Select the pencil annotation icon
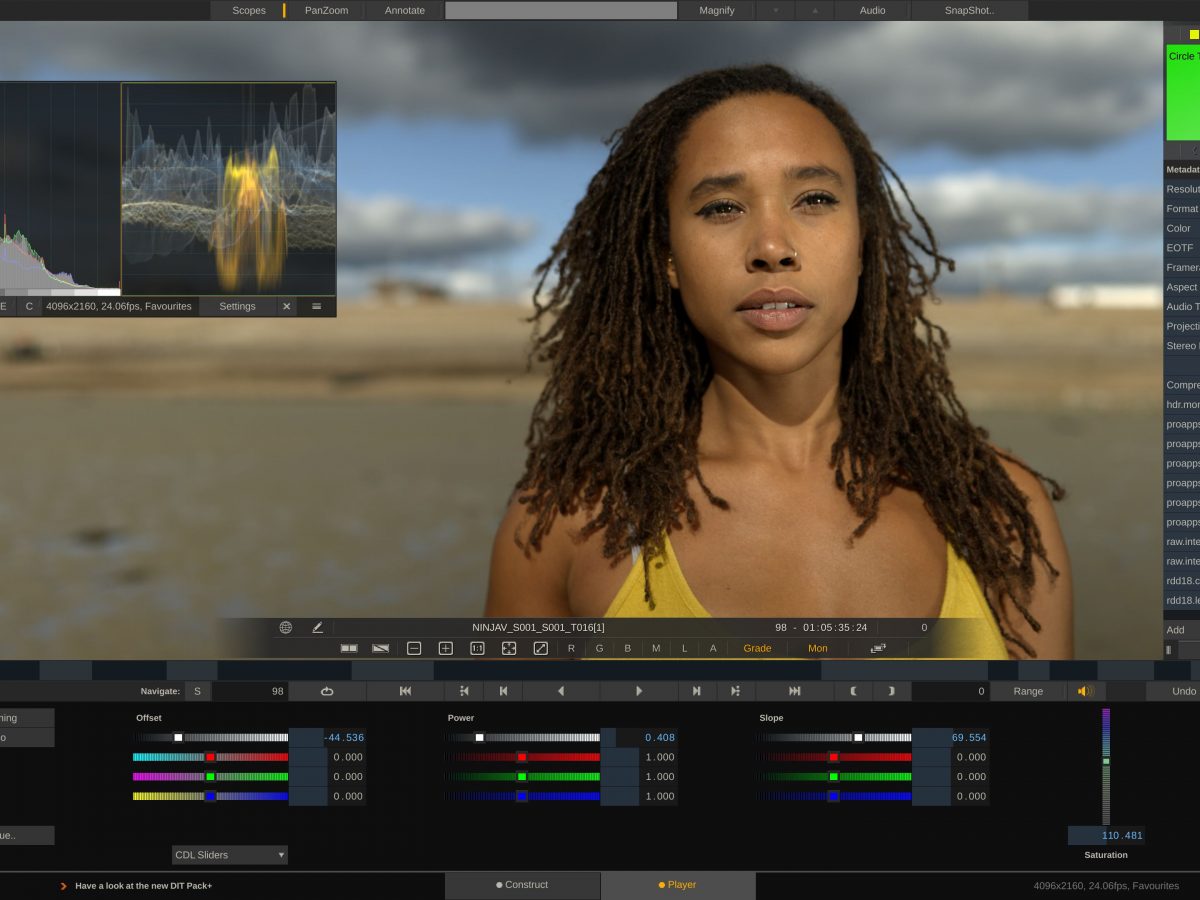 point(317,628)
